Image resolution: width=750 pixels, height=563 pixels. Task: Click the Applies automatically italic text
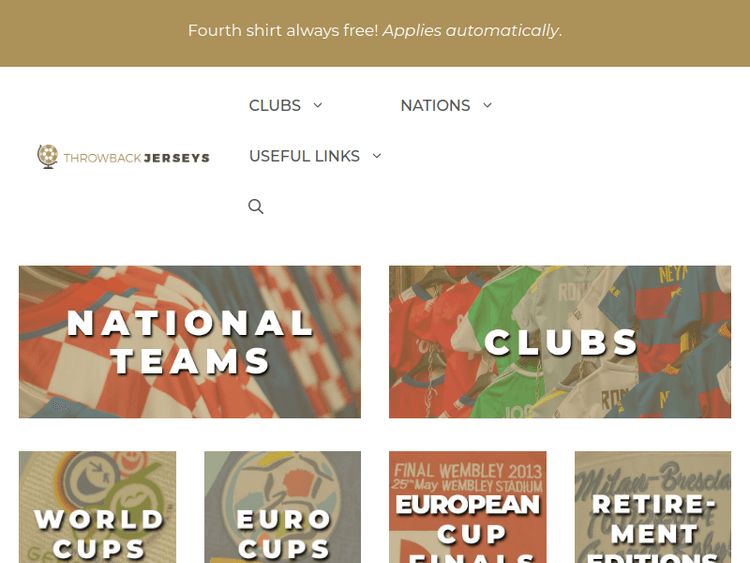tap(471, 31)
